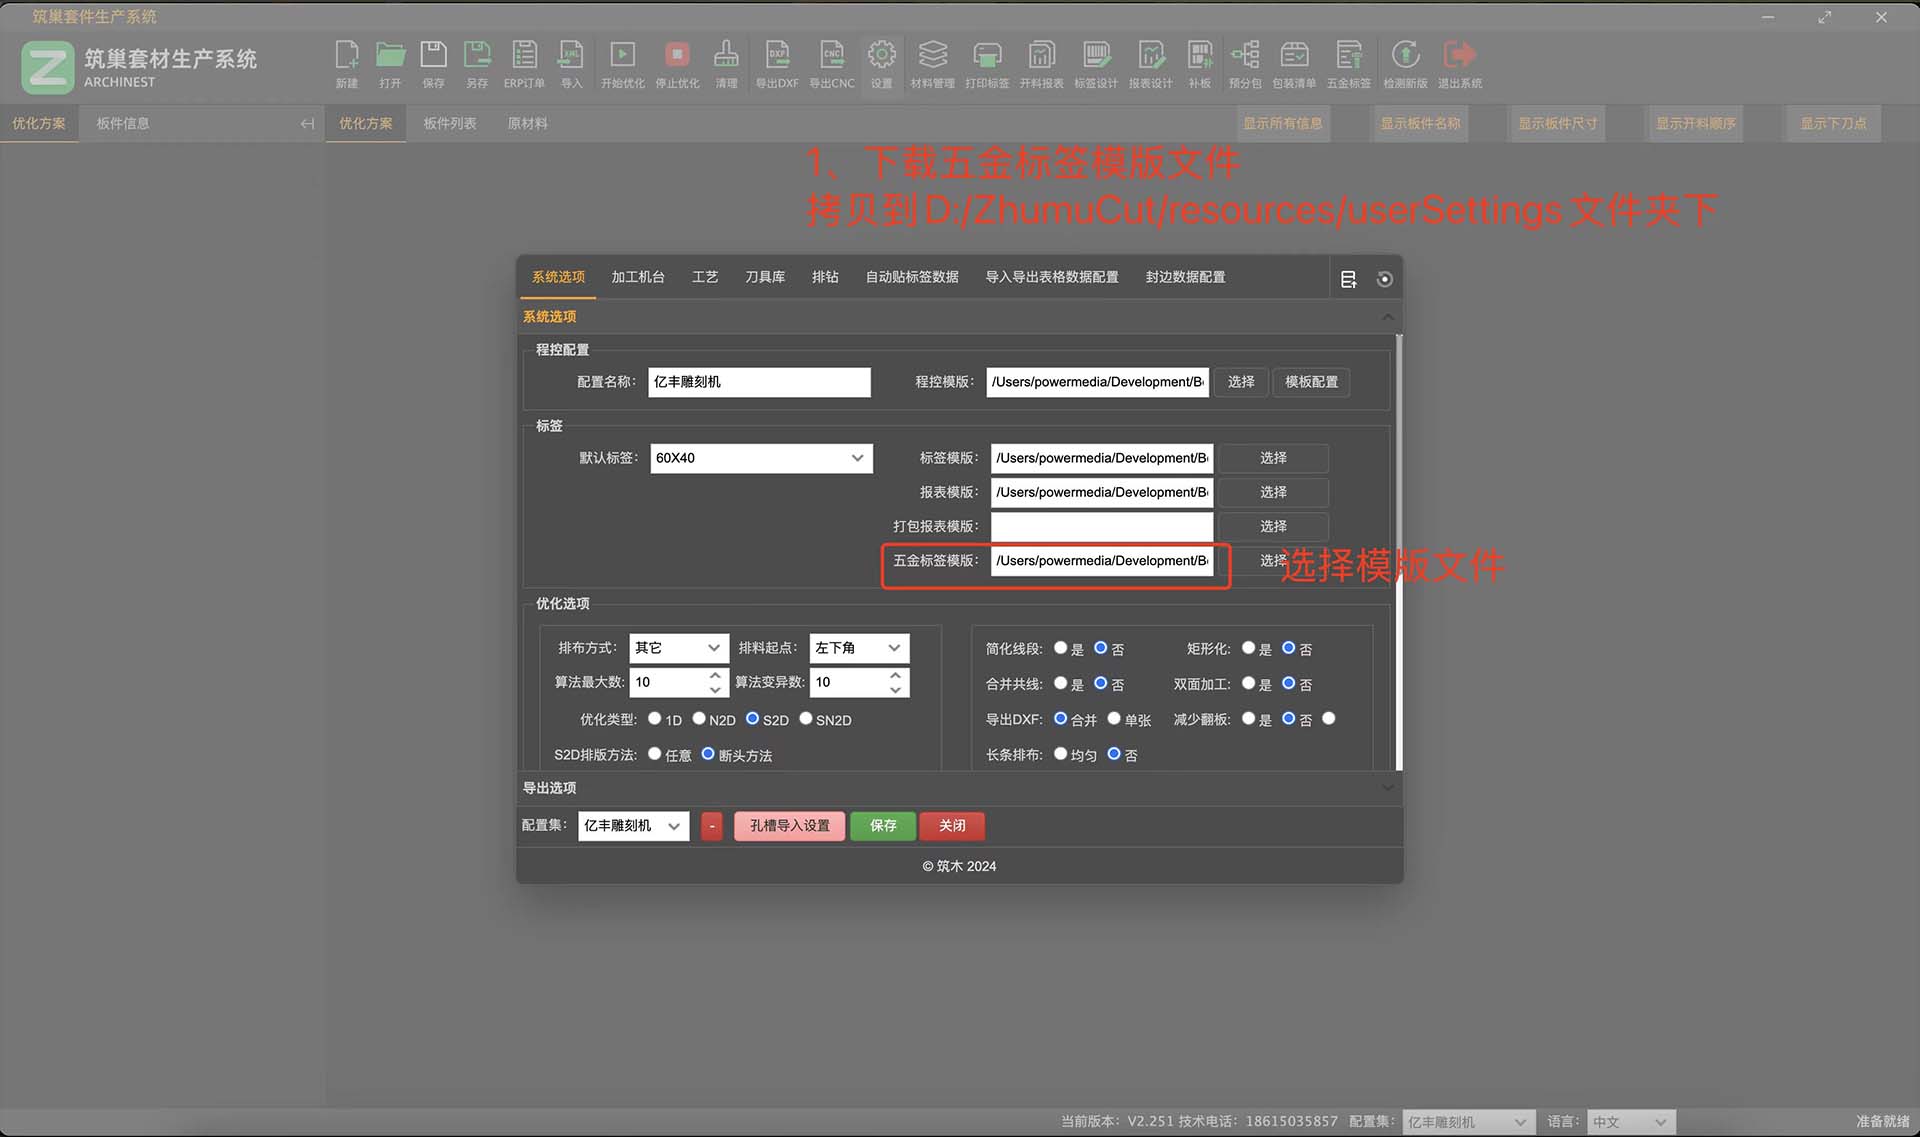Select 1D optimization type
This screenshot has width=1920, height=1137.
654,718
